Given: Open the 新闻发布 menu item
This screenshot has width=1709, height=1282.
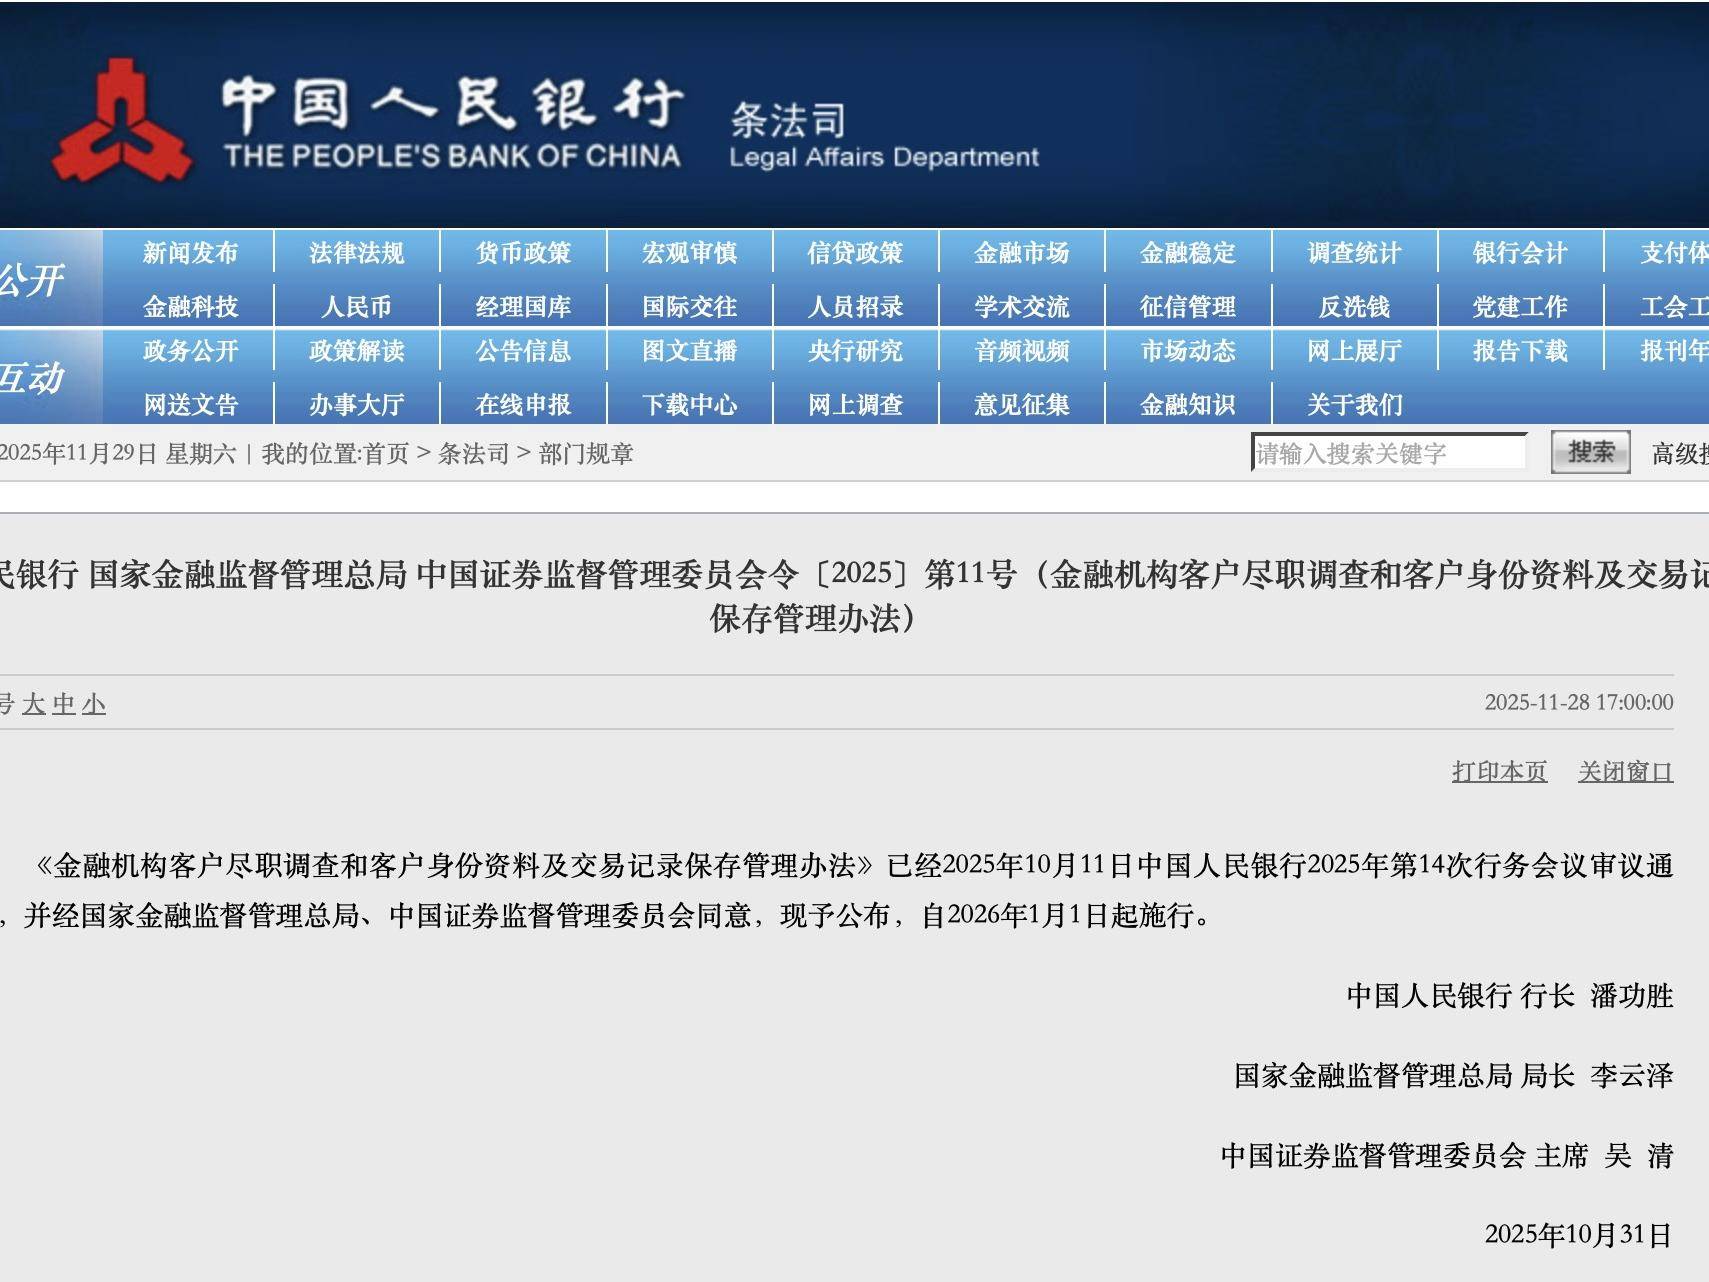Looking at the screenshot, I should [x=190, y=253].
